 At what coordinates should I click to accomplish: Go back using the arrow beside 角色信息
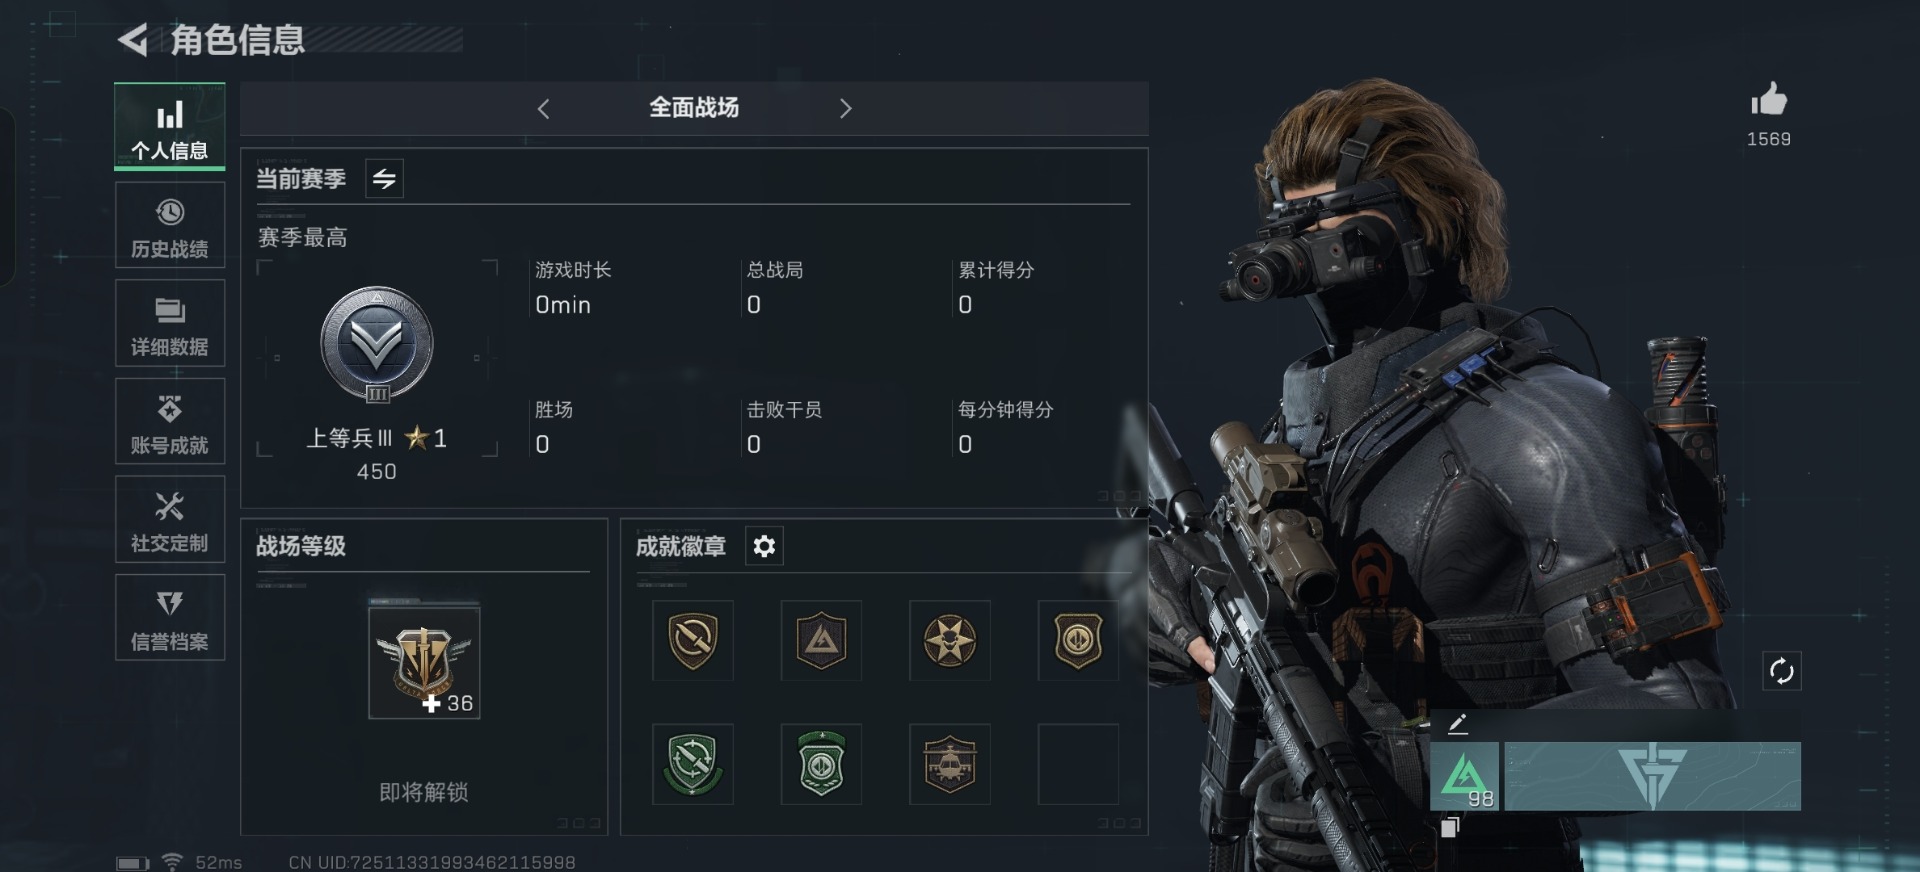click(133, 40)
